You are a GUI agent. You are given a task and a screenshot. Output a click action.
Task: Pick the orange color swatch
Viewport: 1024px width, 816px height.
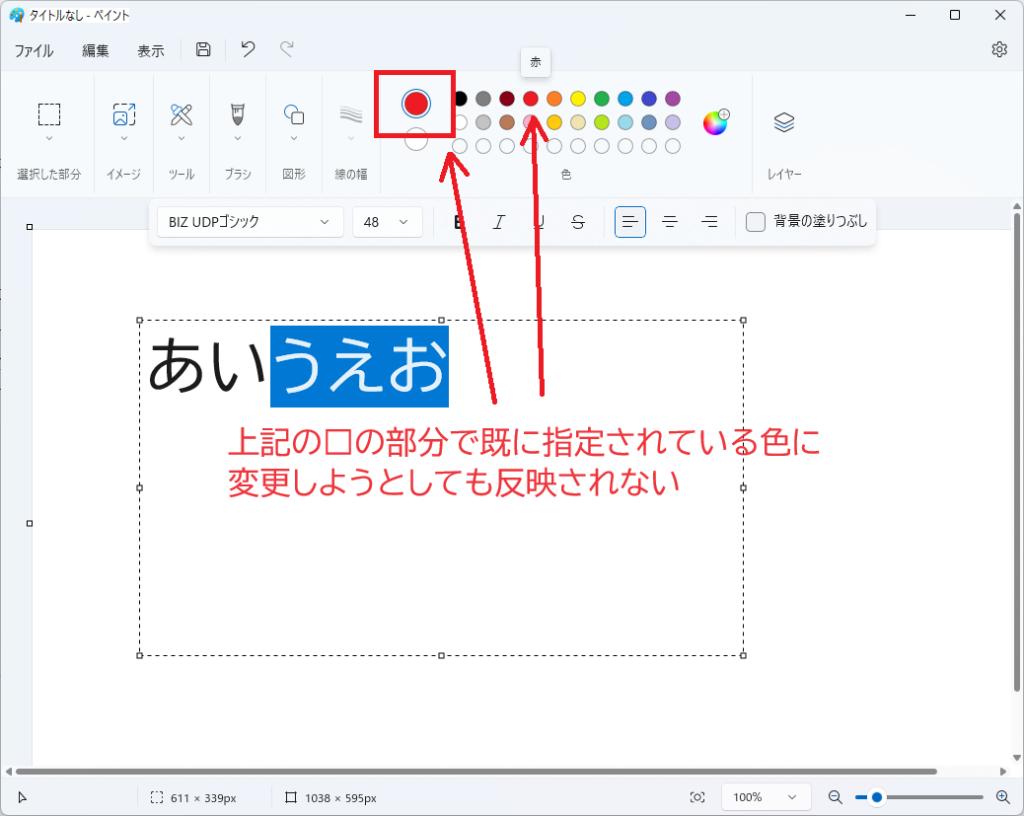(554, 99)
